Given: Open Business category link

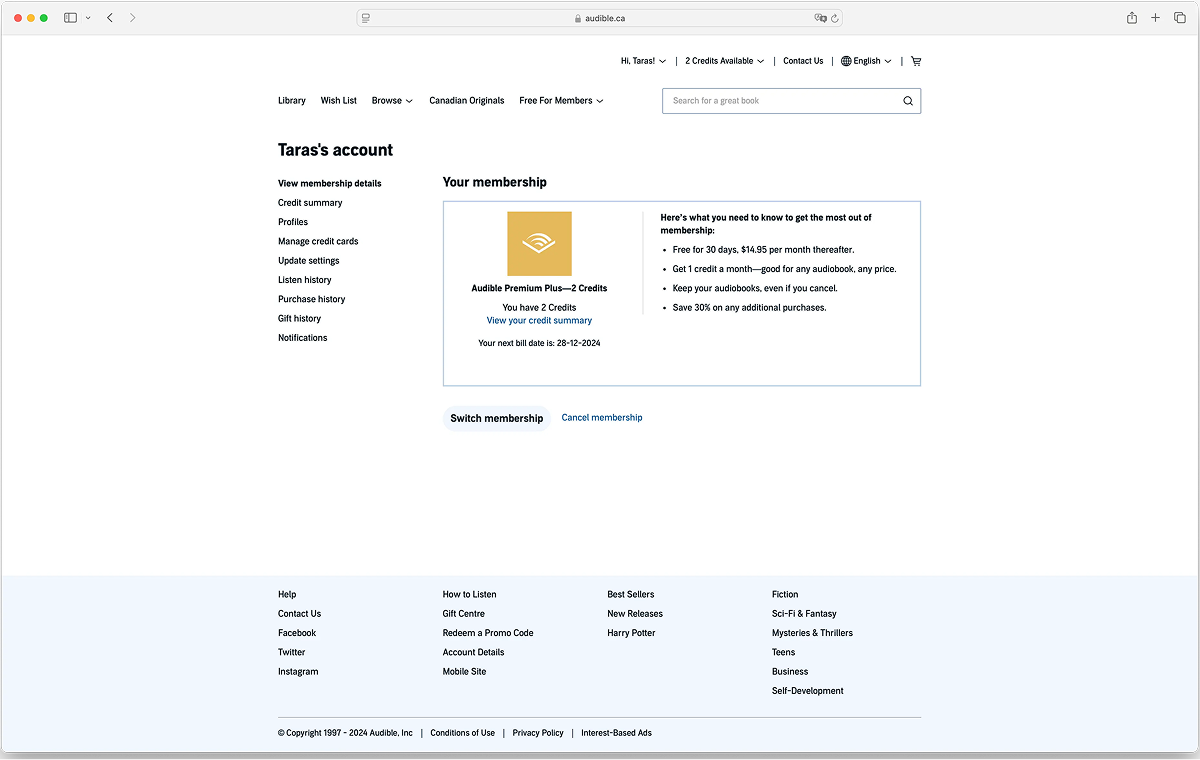Looking at the screenshot, I should pyautogui.click(x=790, y=672).
